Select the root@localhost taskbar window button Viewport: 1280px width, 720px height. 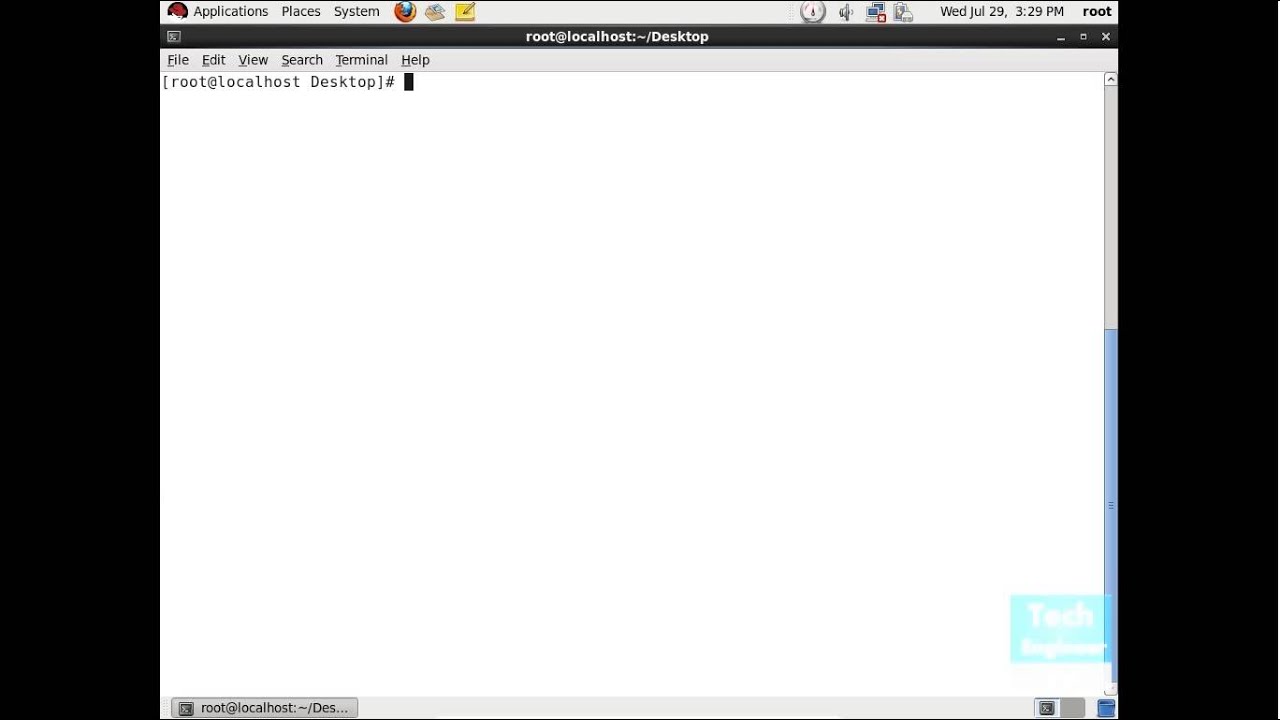click(264, 708)
